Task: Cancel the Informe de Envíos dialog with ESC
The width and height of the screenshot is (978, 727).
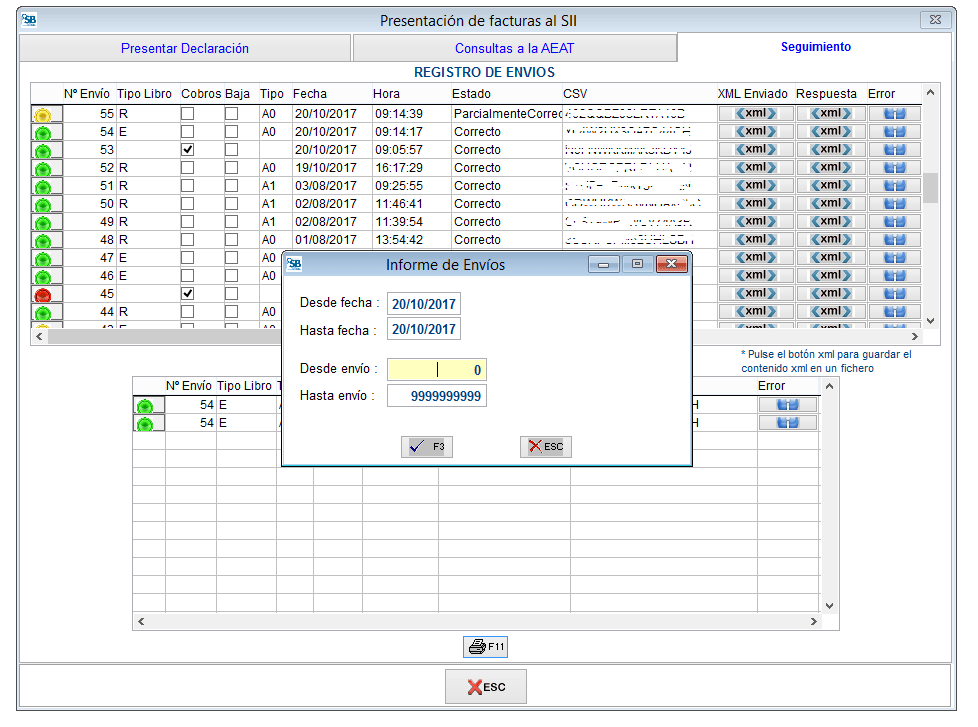Action: pyautogui.click(x=546, y=447)
